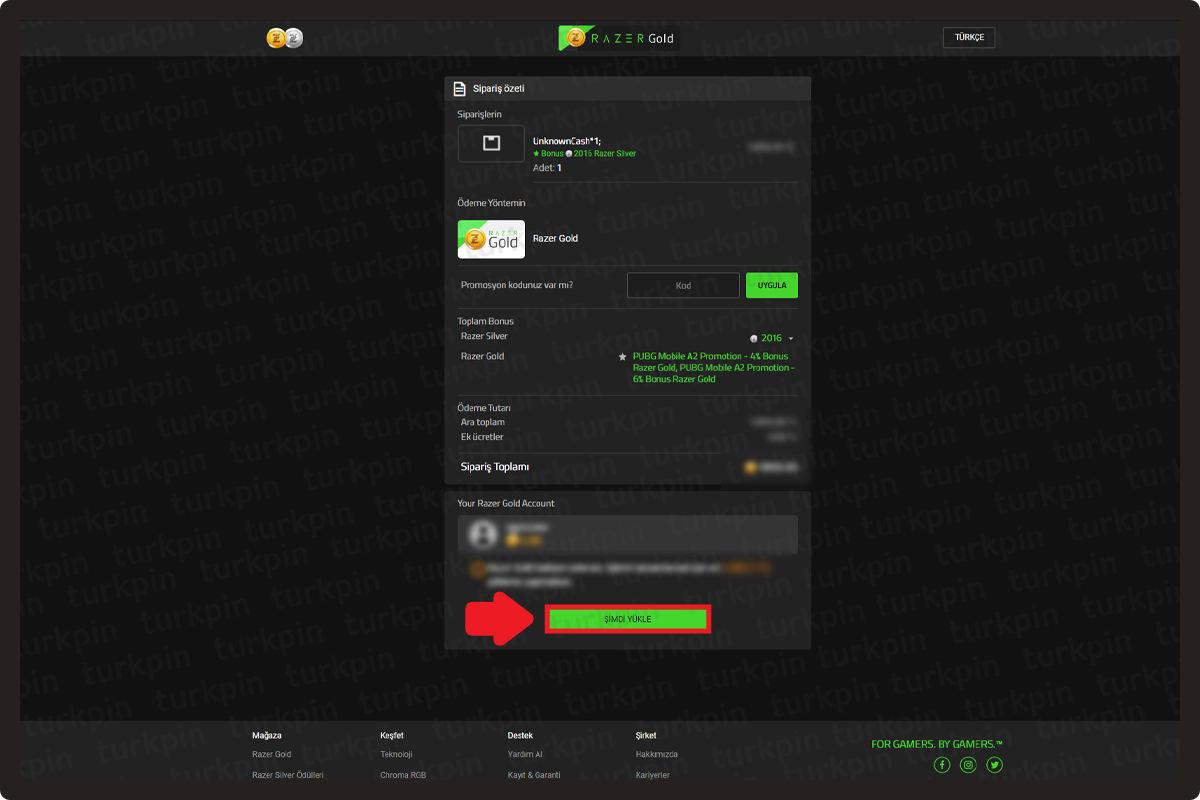Image resolution: width=1200 pixels, height=800 pixels.
Task: Open the Yardım Al footer link
Action: click(525, 755)
